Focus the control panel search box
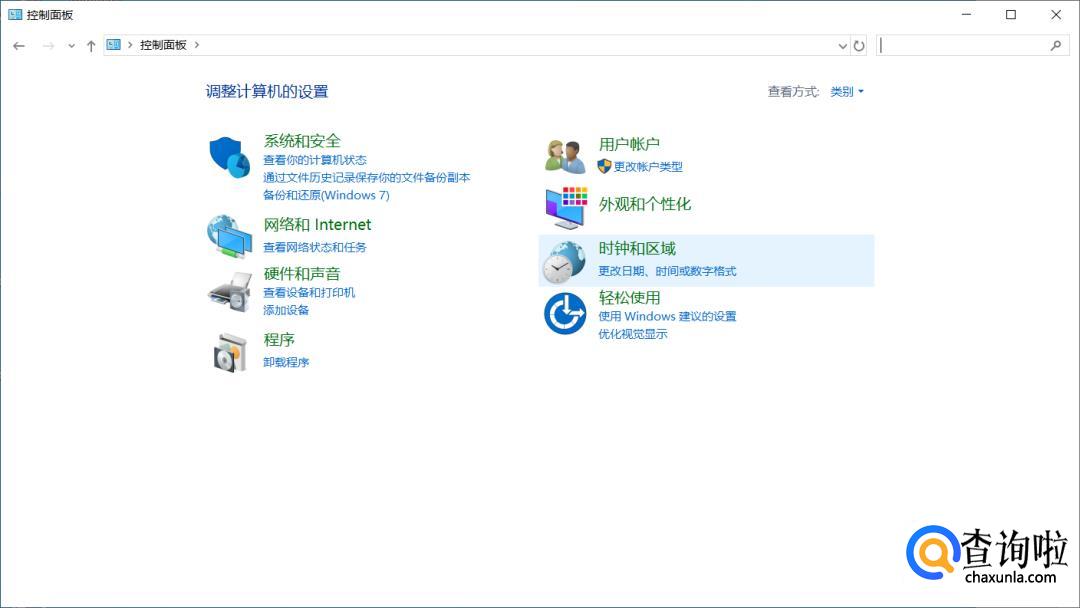1080x608 pixels. coord(973,45)
